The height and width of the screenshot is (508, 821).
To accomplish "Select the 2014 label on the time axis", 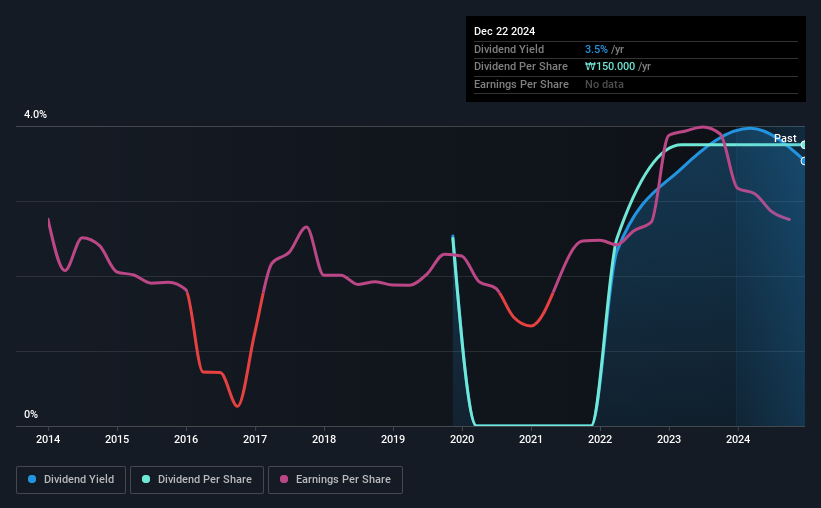I will pos(48,439).
